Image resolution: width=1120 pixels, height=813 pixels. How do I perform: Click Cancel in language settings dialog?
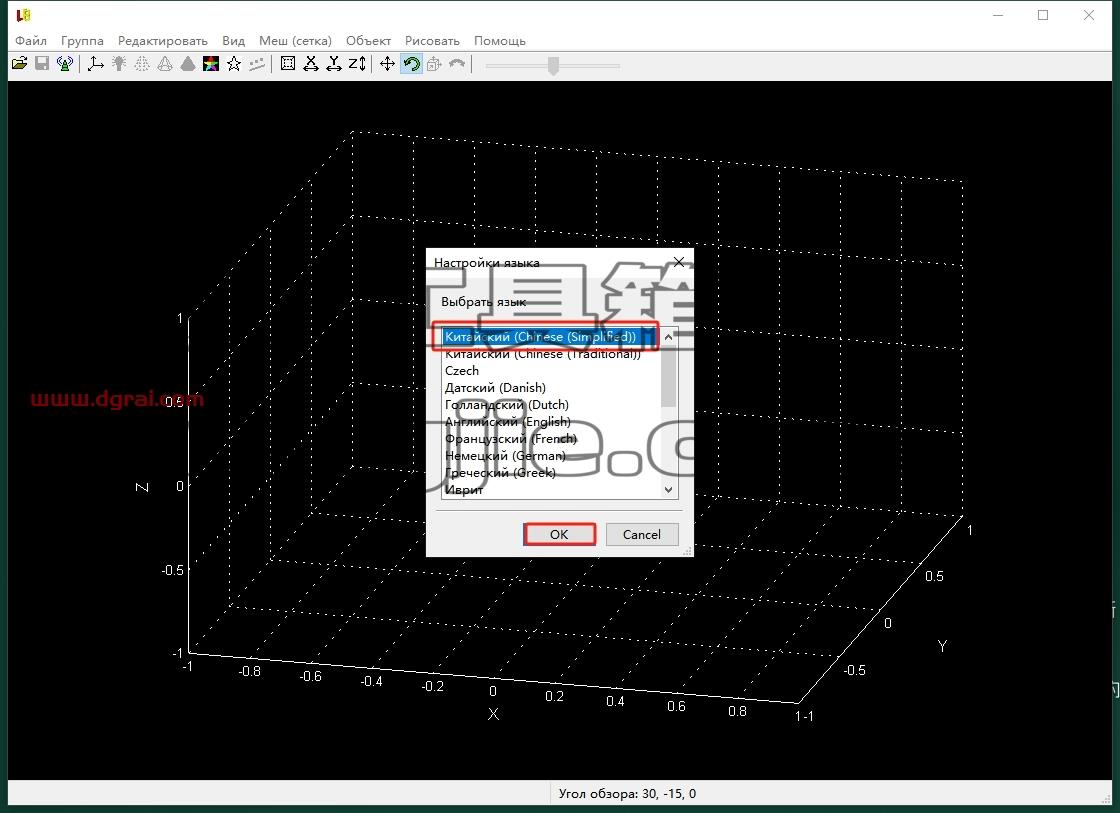coord(642,534)
